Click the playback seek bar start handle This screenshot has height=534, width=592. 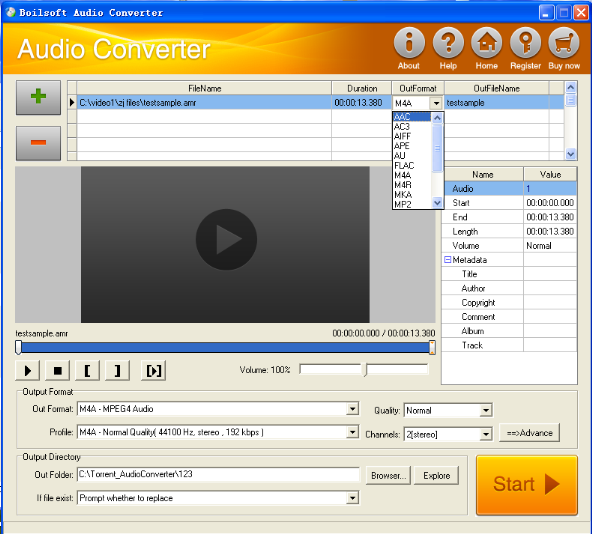coord(18,347)
